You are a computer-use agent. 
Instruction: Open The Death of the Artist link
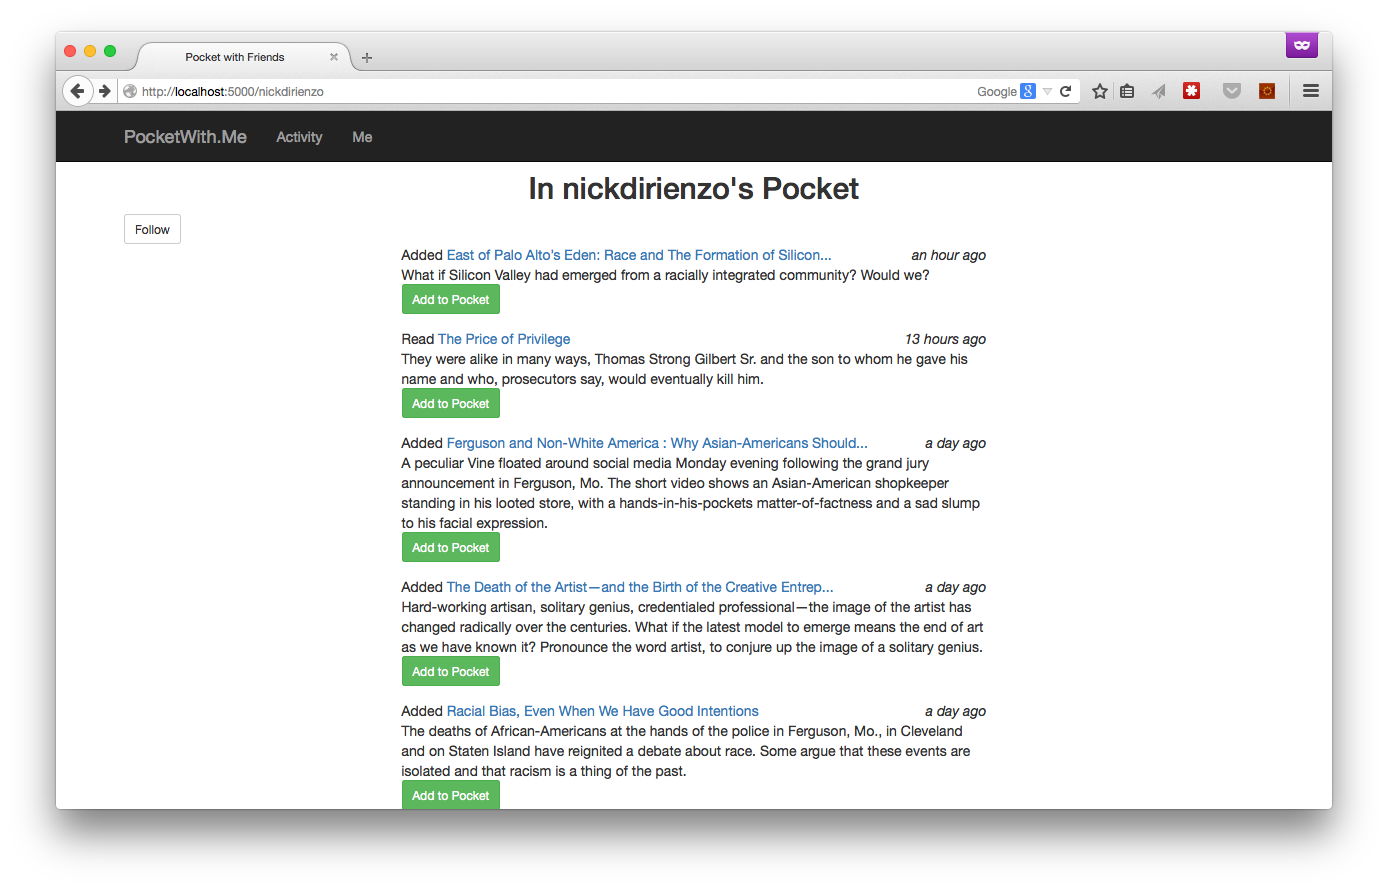pos(640,587)
